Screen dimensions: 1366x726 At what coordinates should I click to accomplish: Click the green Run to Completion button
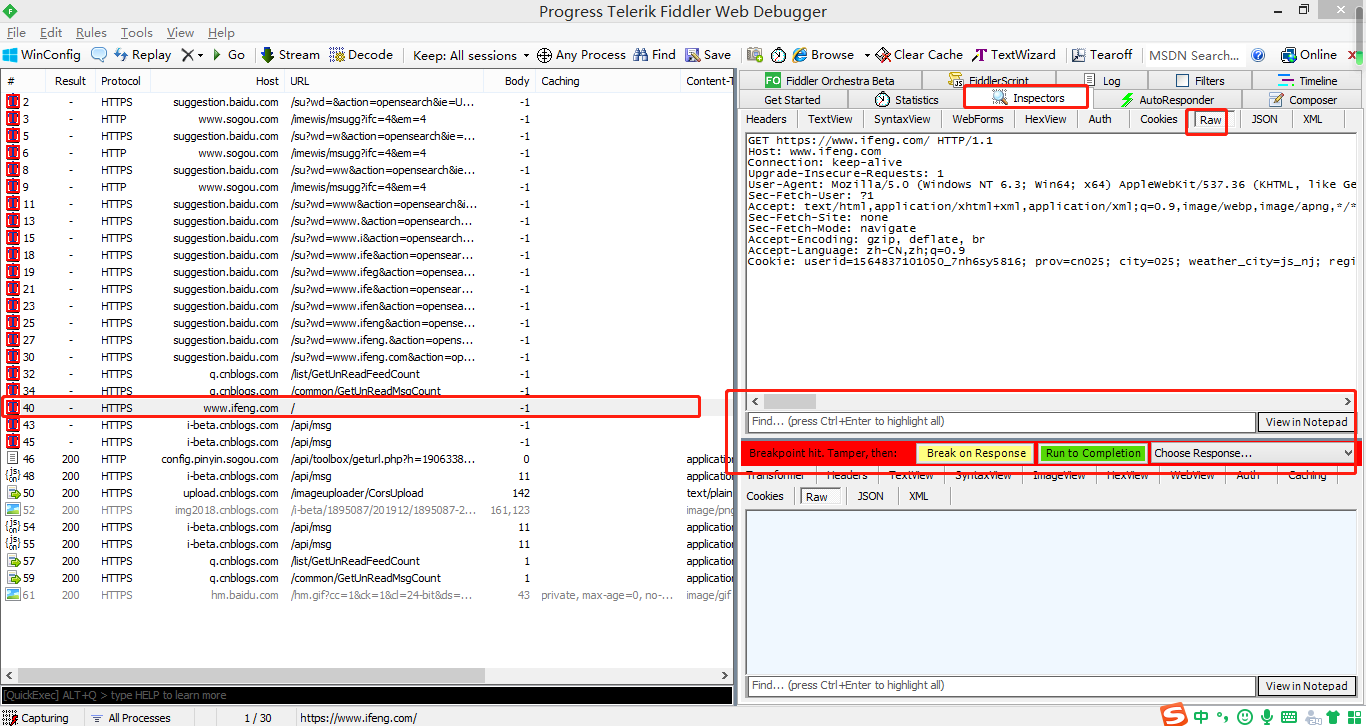tap(1093, 453)
